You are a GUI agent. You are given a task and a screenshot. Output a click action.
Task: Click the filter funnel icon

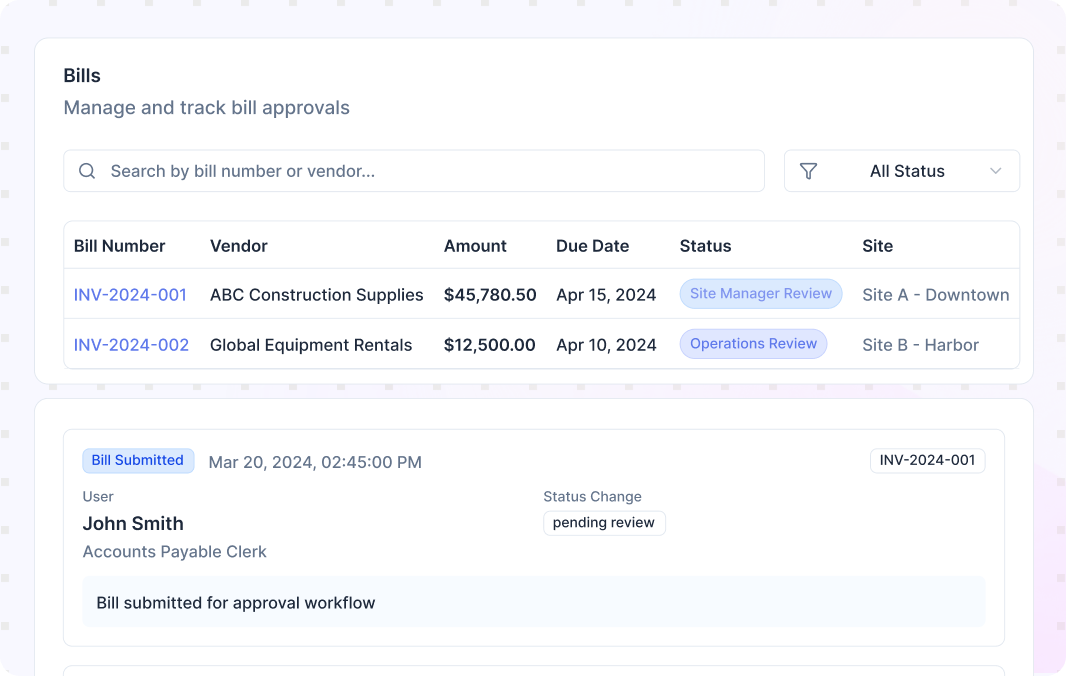click(x=808, y=171)
